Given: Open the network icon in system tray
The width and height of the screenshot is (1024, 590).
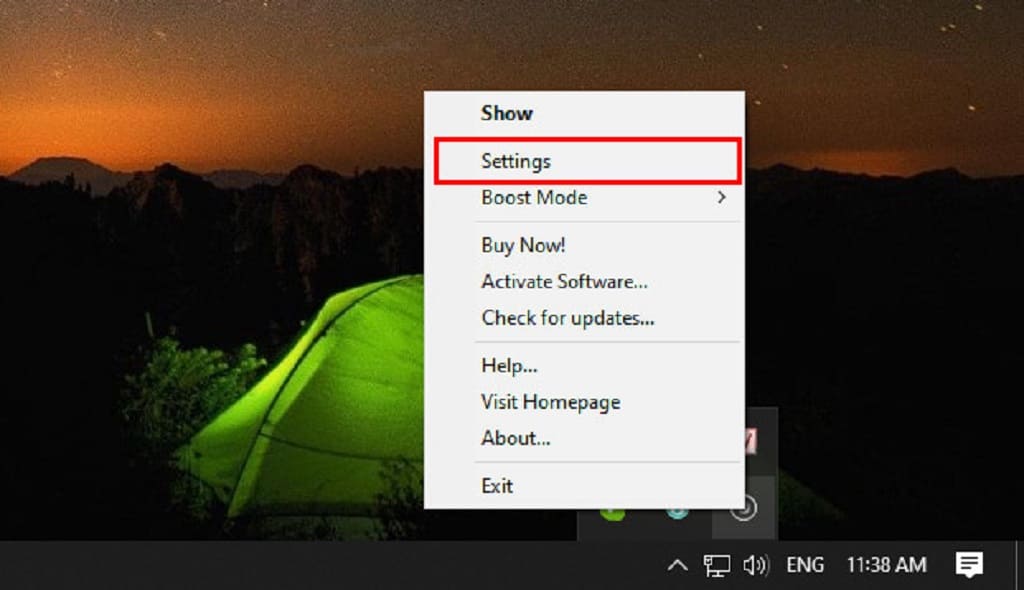Looking at the screenshot, I should pos(716,565).
